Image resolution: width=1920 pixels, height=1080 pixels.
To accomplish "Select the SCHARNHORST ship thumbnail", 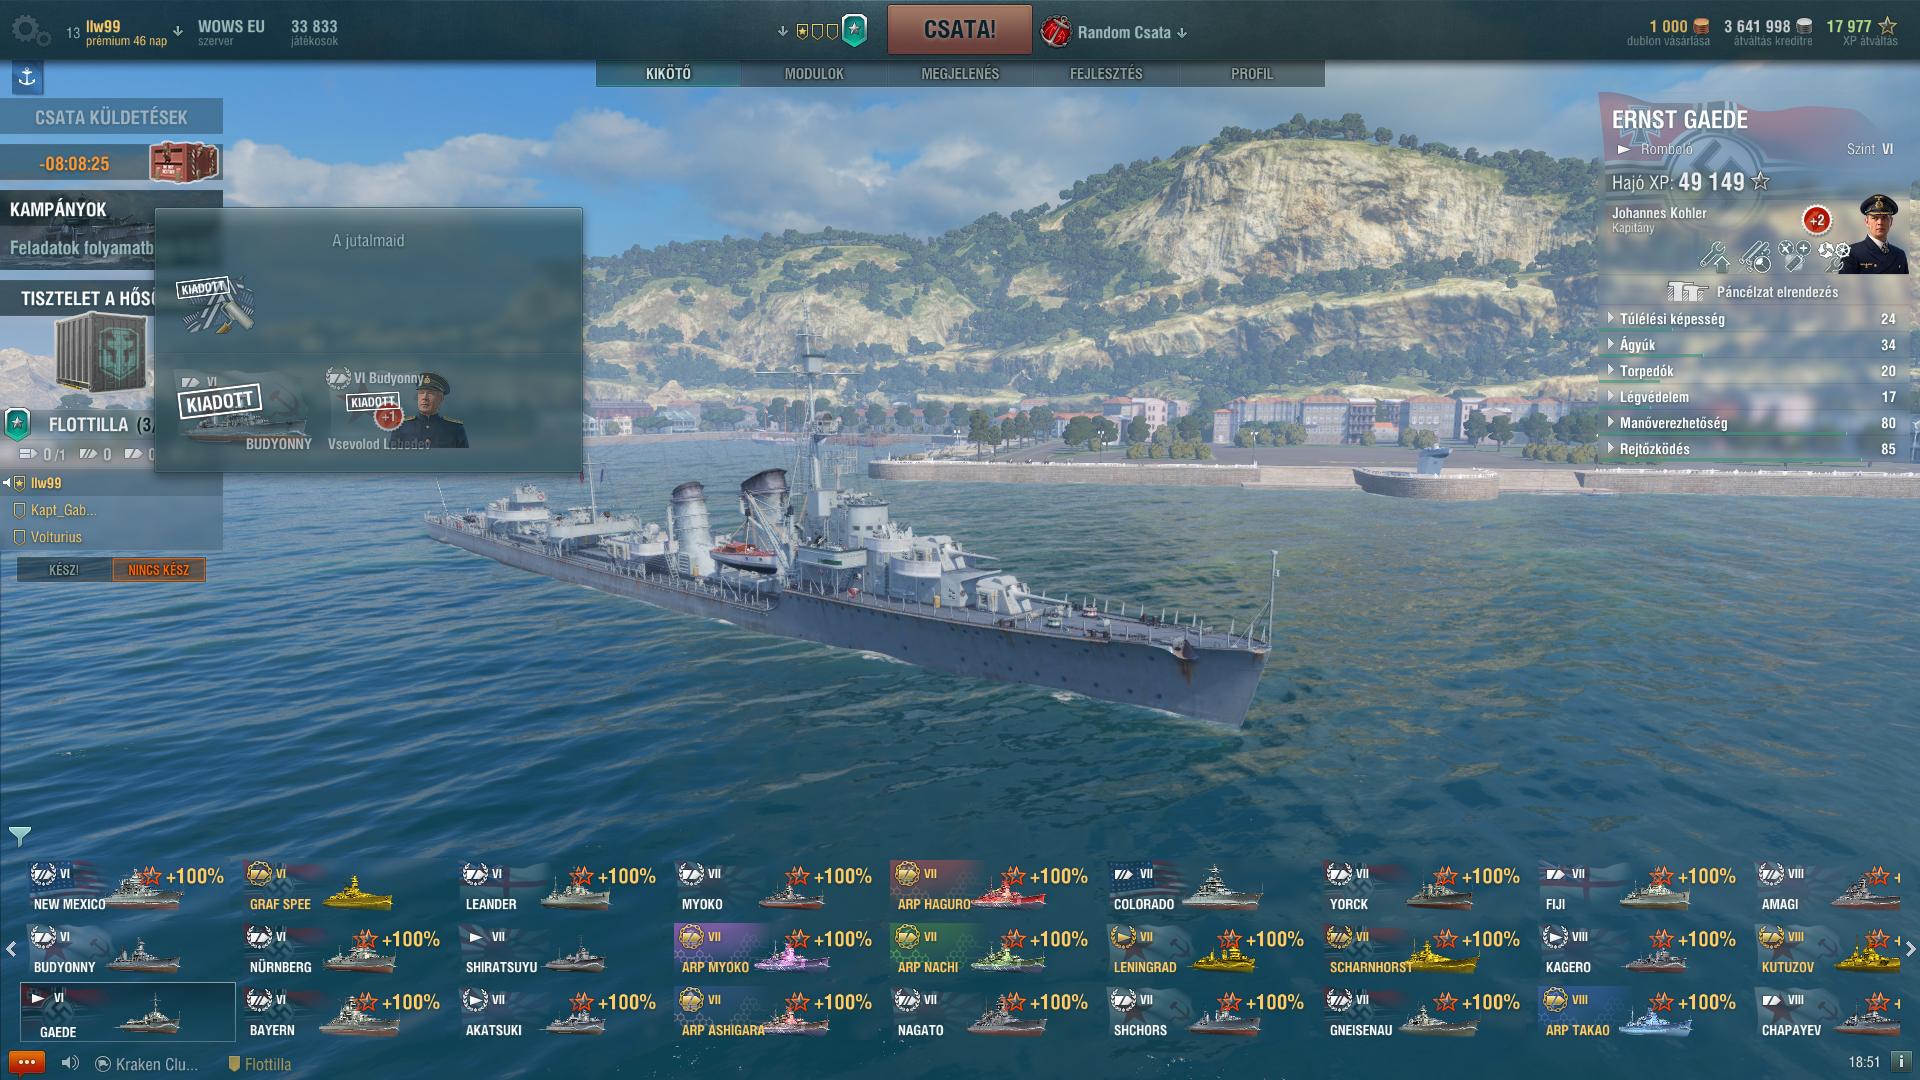I will pyautogui.click(x=1420, y=951).
